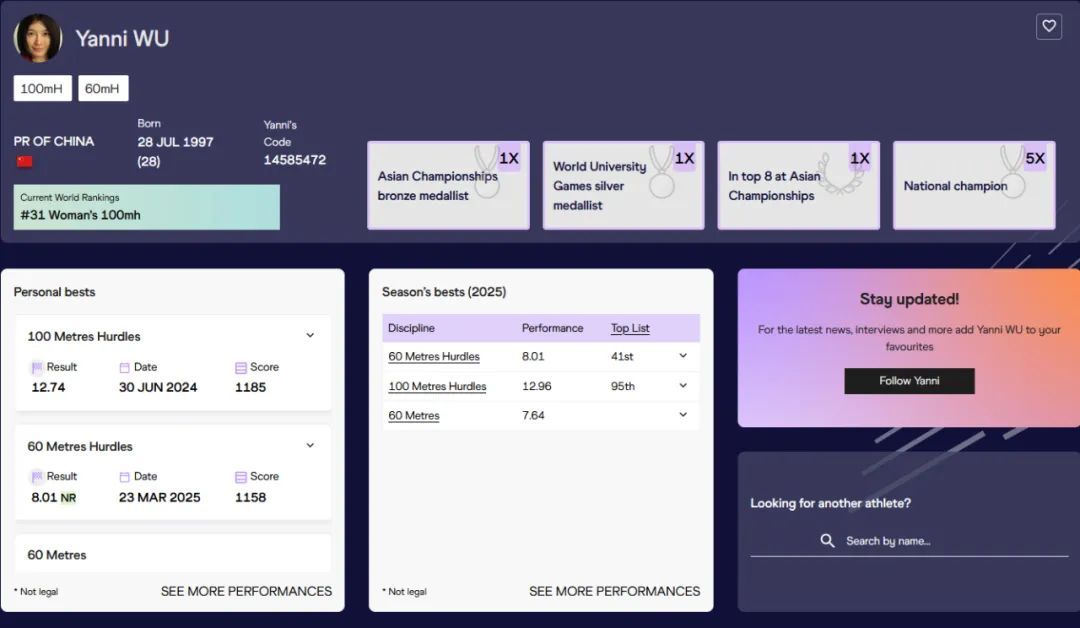Image resolution: width=1080 pixels, height=628 pixels.
Task: Open the 60 Metres season's best link
Action: [x=413, y=415]
